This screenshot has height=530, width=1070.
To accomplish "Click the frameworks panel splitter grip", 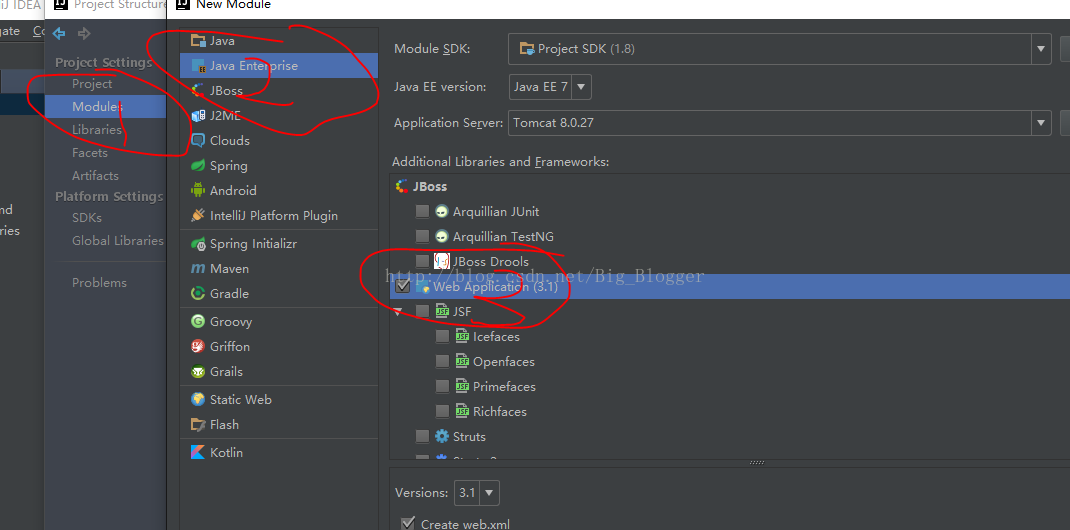I will pos(757,462).
